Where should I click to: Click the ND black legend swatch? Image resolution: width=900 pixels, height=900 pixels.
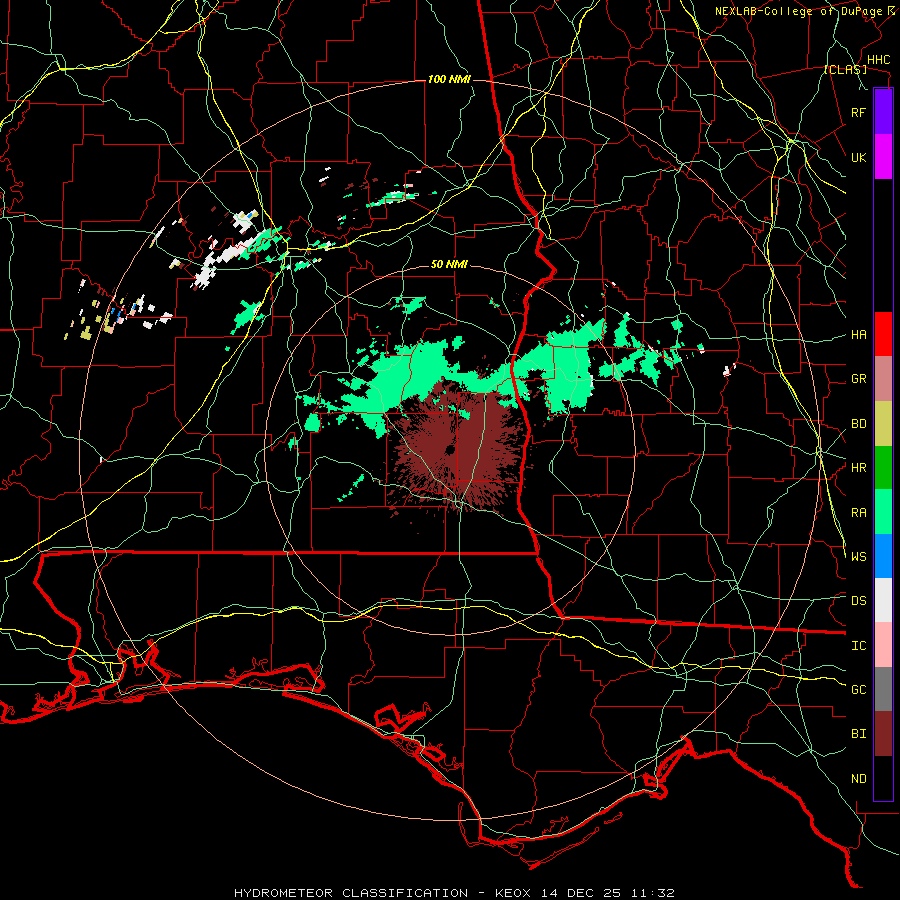click(x=883, y=778)
